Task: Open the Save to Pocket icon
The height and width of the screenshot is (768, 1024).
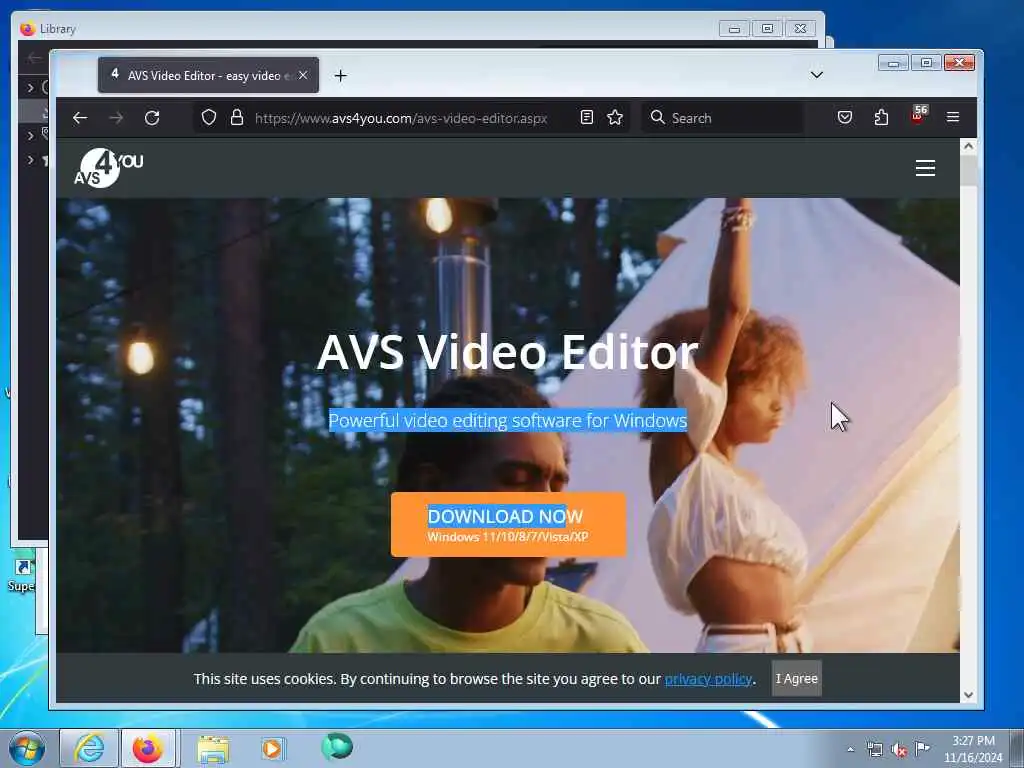Action: (844, 118)
